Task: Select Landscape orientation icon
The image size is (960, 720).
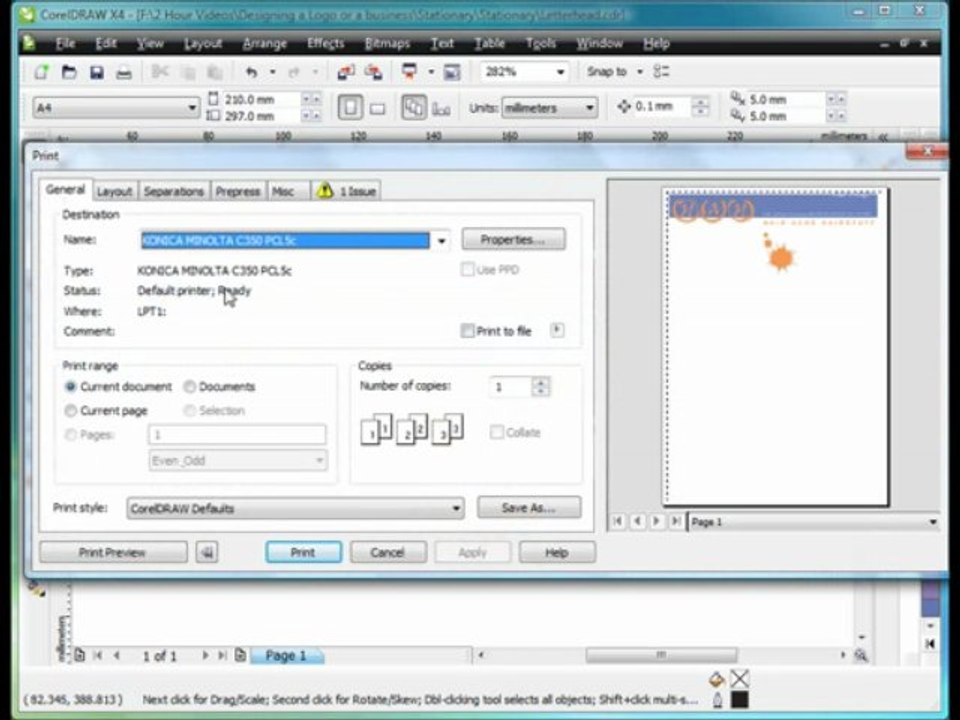Action: pos(378,108)
